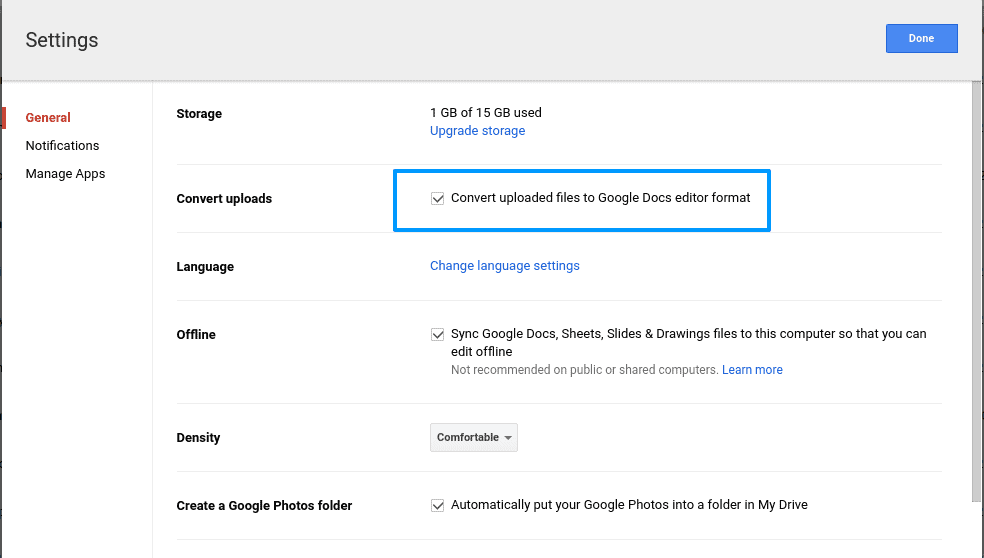Click the 'Convert uploaded files to Google Docs' label
984x558 pixels.
(600, 198)
